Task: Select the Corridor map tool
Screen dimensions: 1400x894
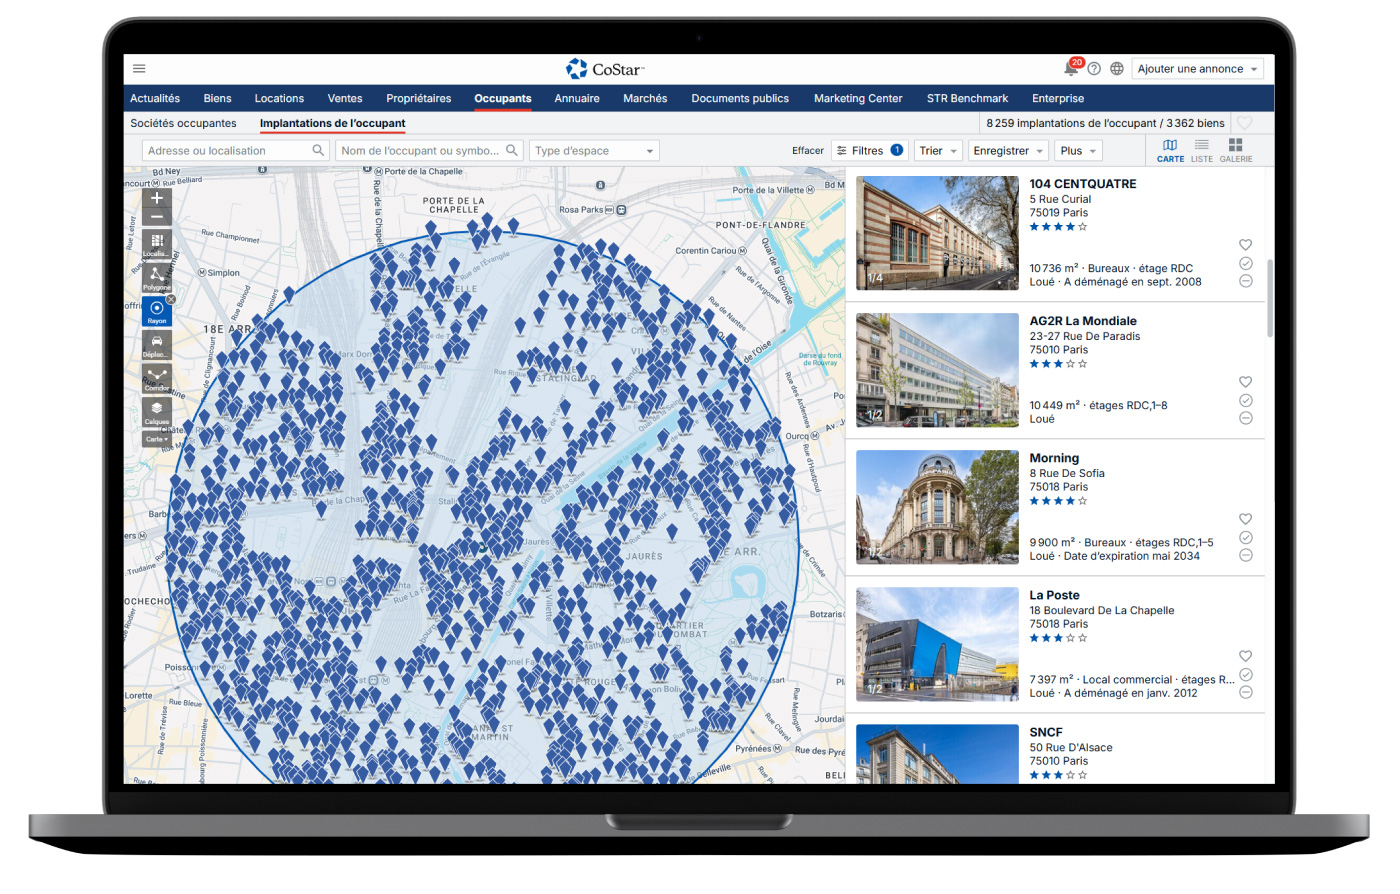Action: pos(157,379)
